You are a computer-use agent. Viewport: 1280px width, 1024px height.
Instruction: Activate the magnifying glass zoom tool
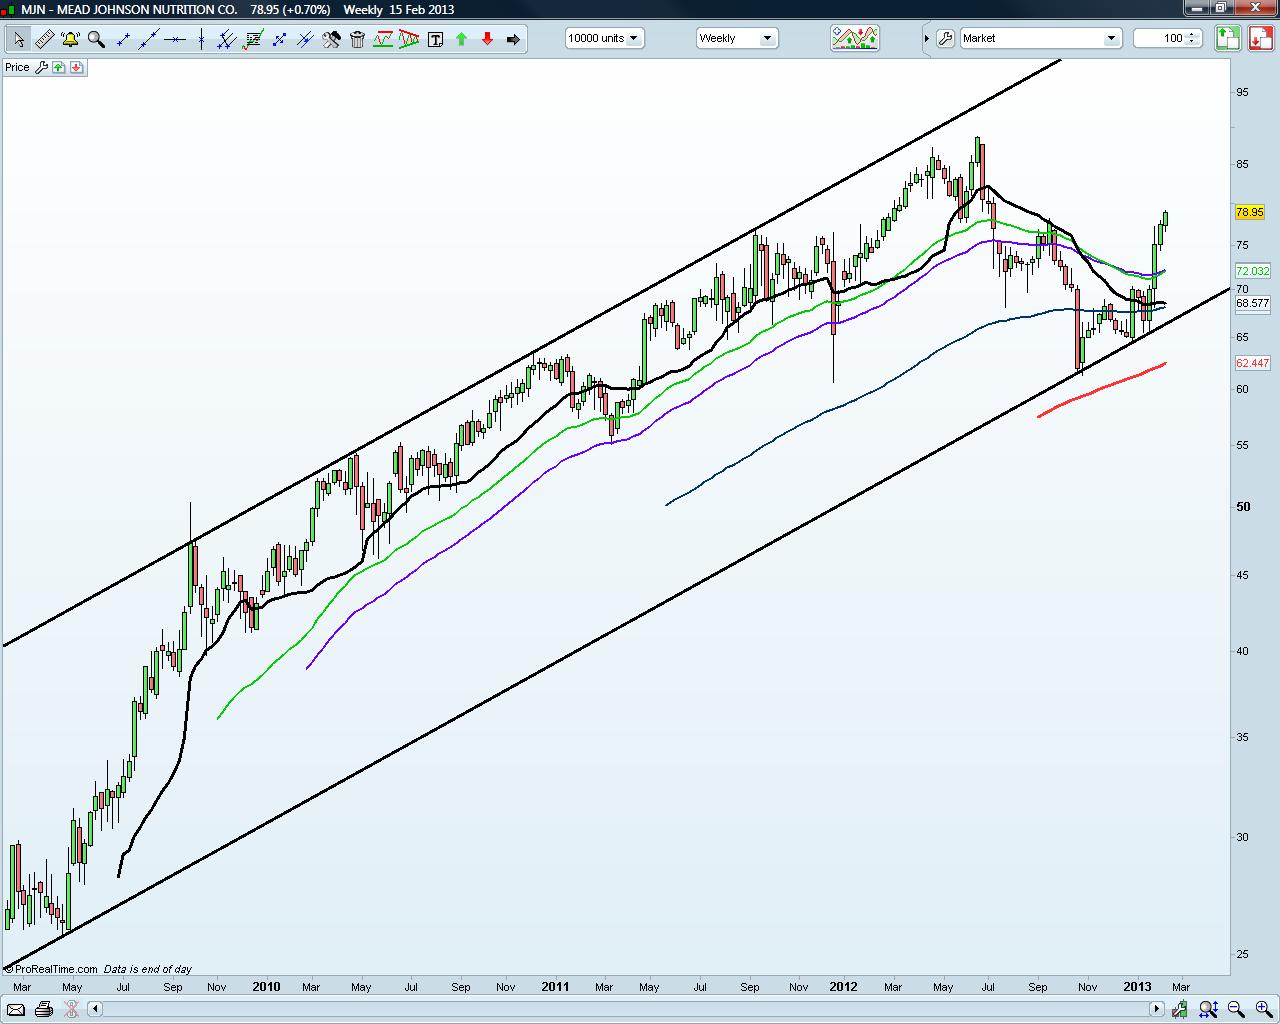coord(96,39)
